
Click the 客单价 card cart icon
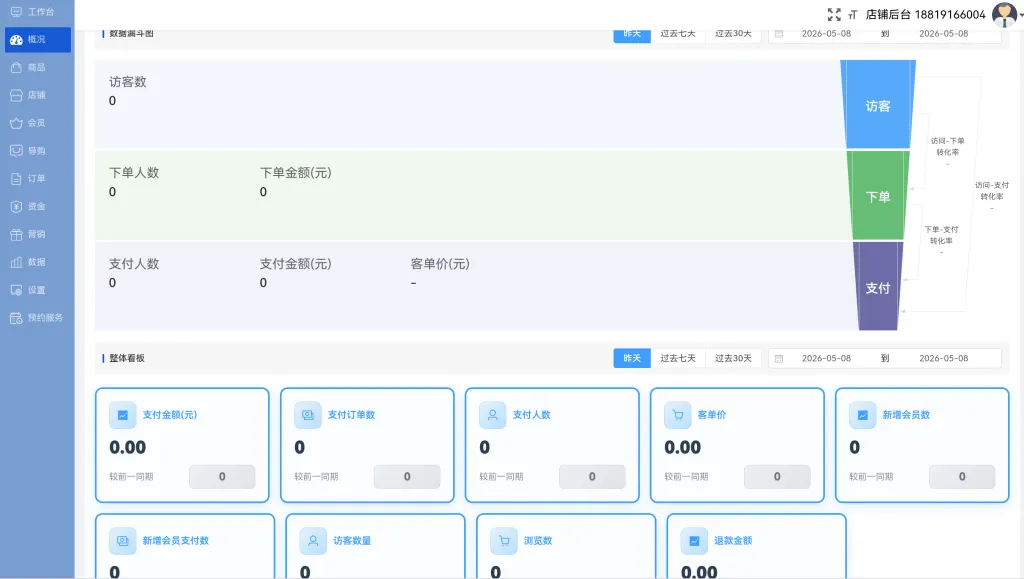point(678,415)
